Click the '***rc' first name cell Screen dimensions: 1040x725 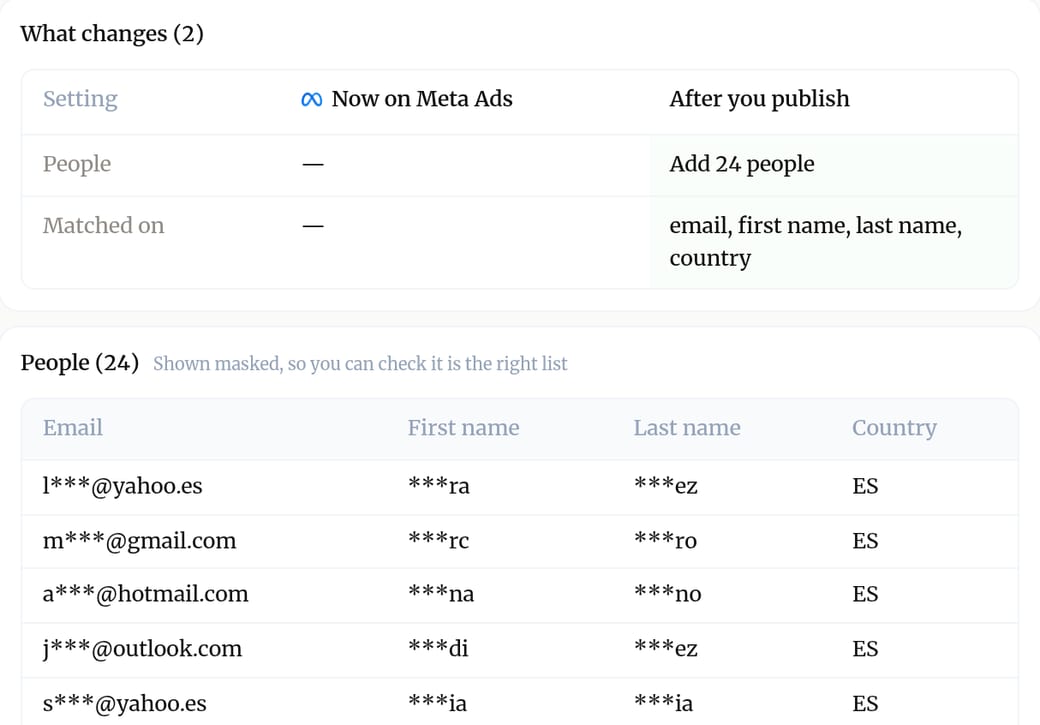(x=438, y=541)
